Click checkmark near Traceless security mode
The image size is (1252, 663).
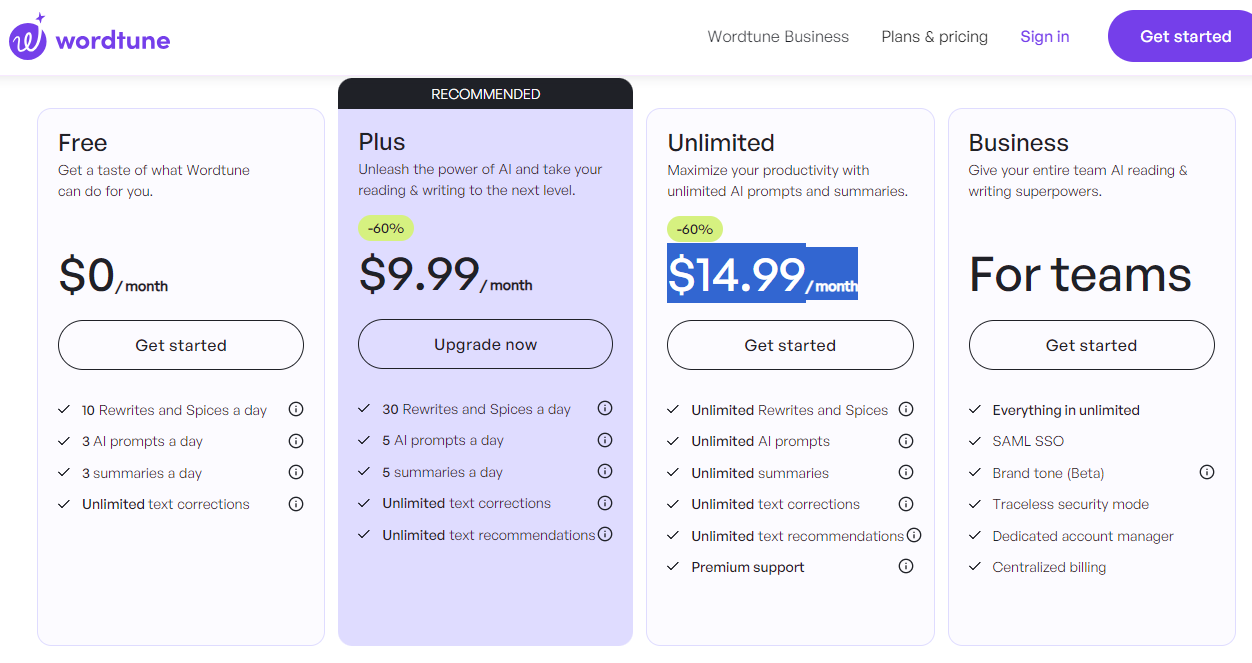973,503
